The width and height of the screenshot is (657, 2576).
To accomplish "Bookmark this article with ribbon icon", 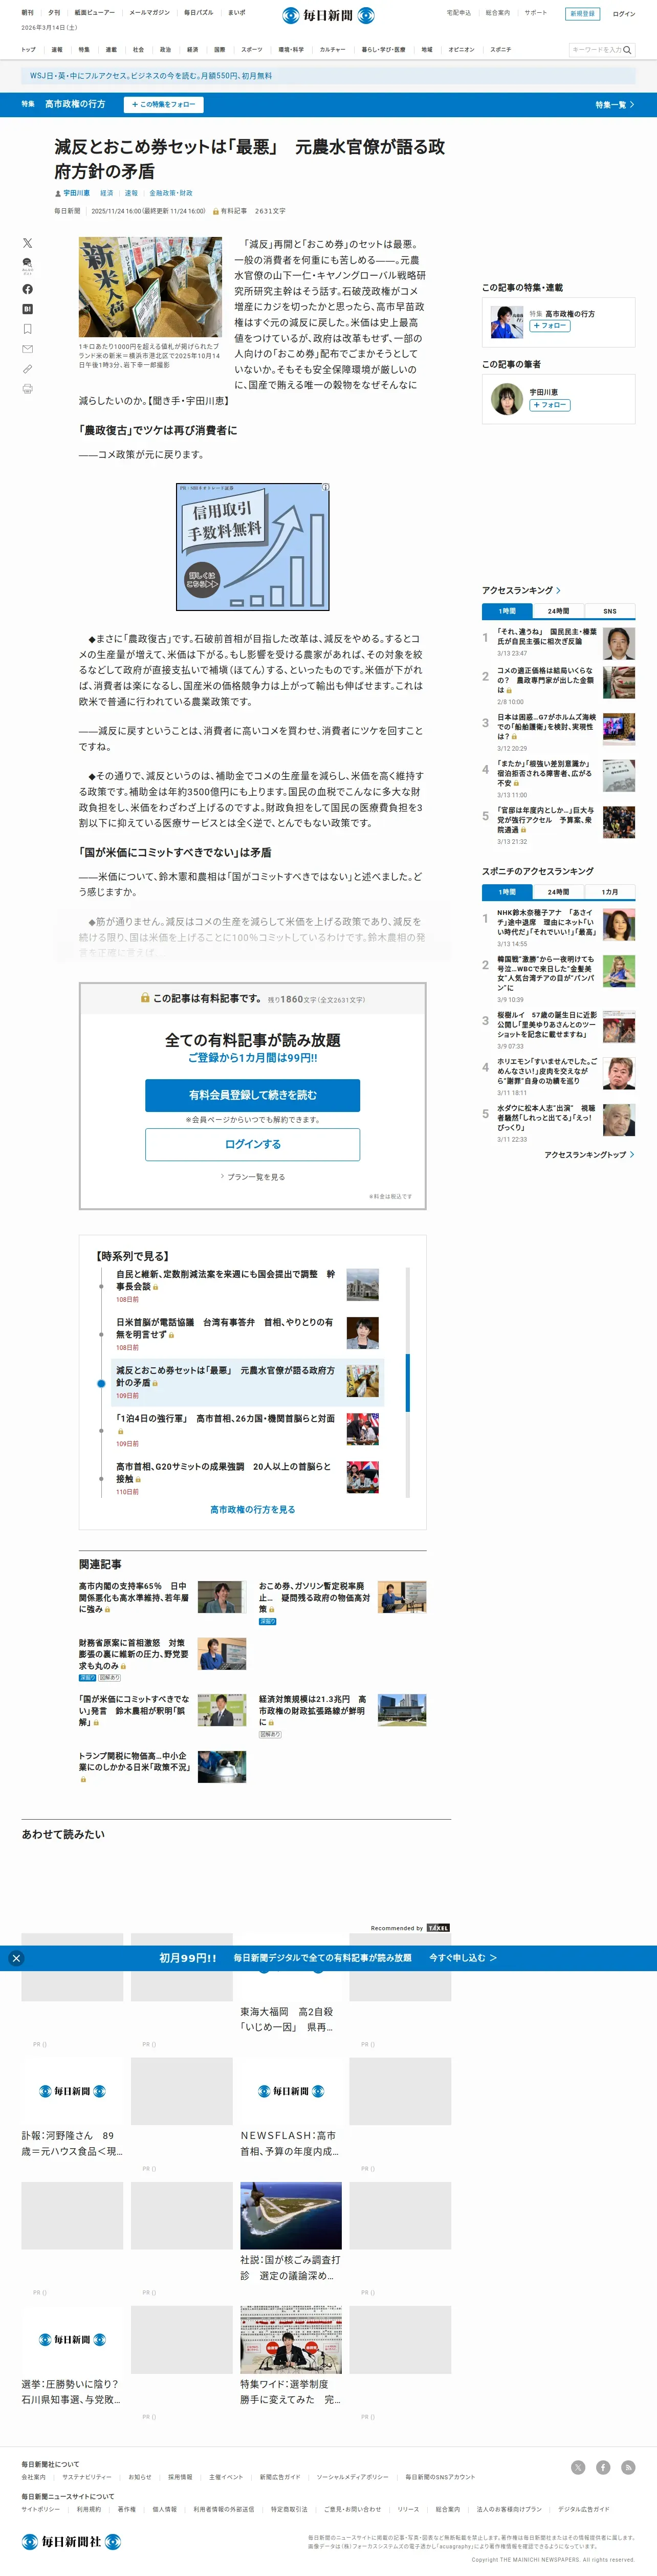I will tap(27, 329).
